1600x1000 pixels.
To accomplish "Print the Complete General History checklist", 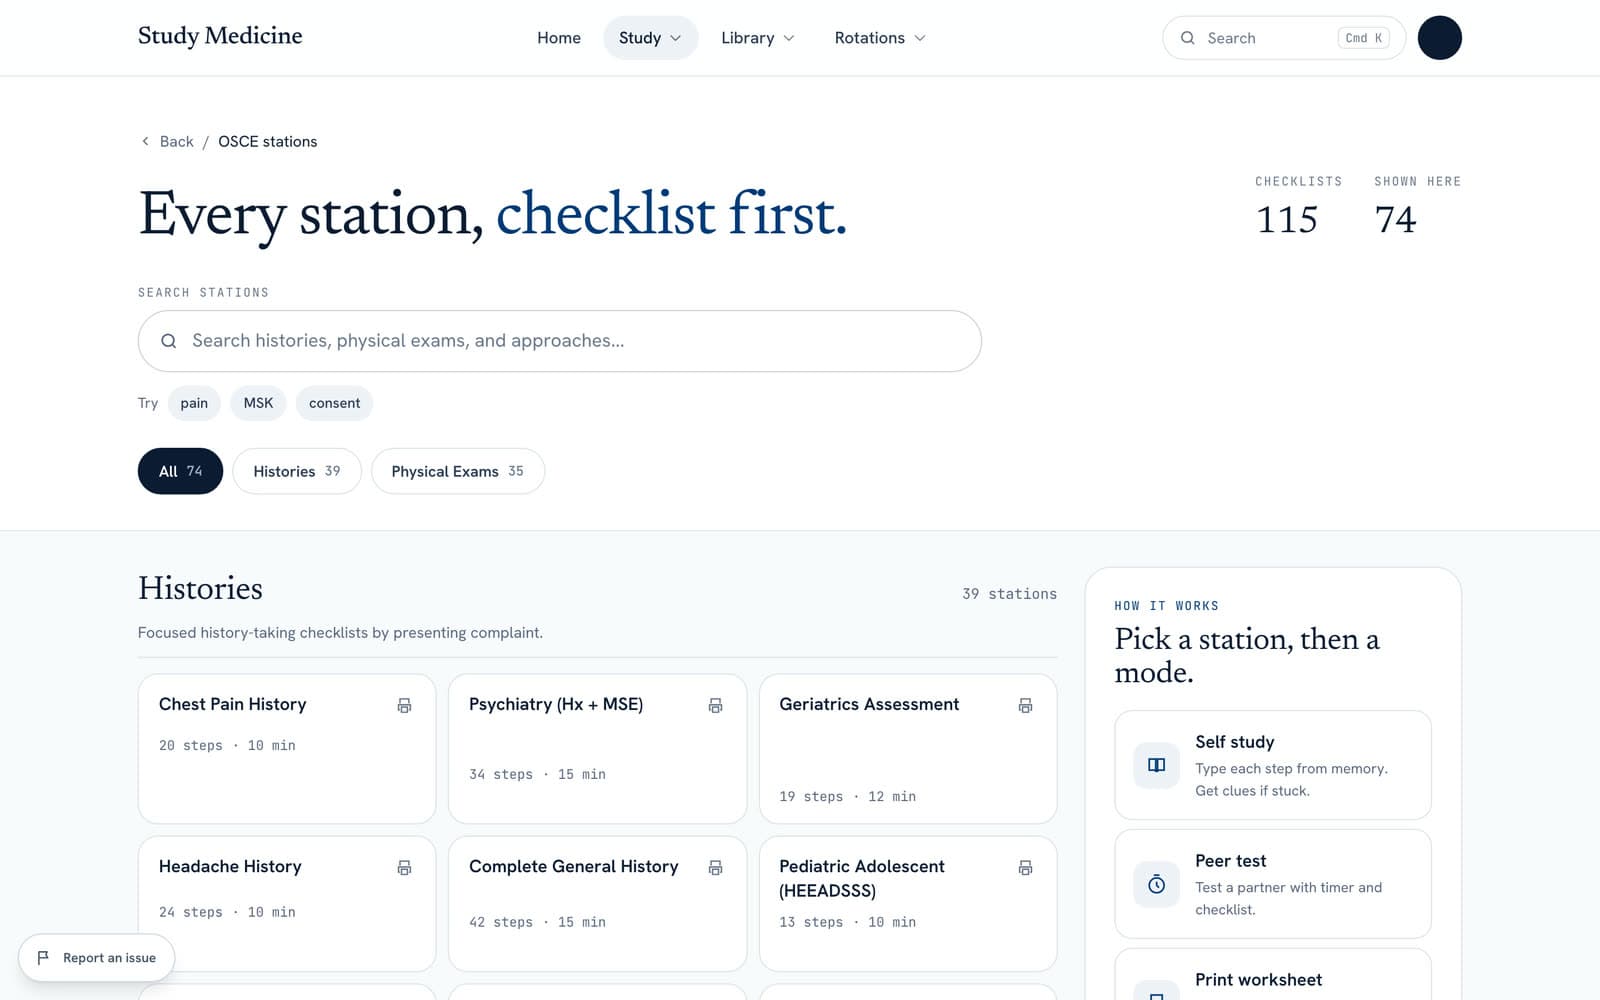I will pos(715,867).
